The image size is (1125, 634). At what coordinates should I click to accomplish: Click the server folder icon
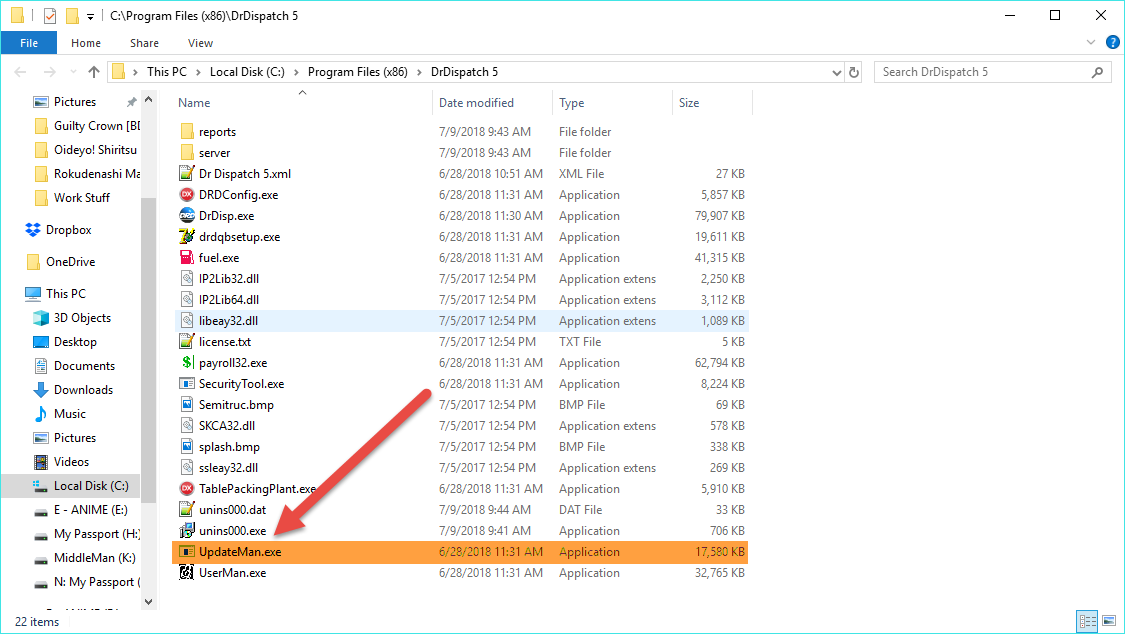tap(187, 152)
